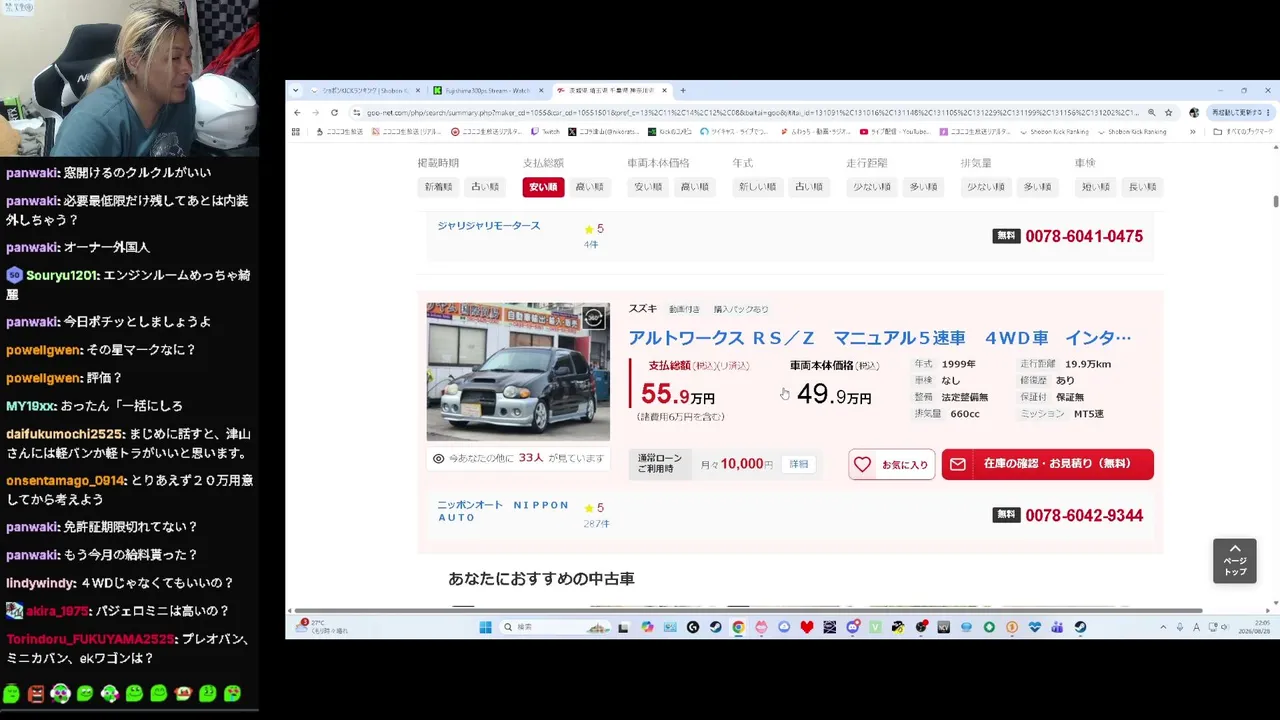The height and width of the screenshot is (720, 1280).
Task: Open ジャリジャリモータース dealer link
Action: coord(488,226)
